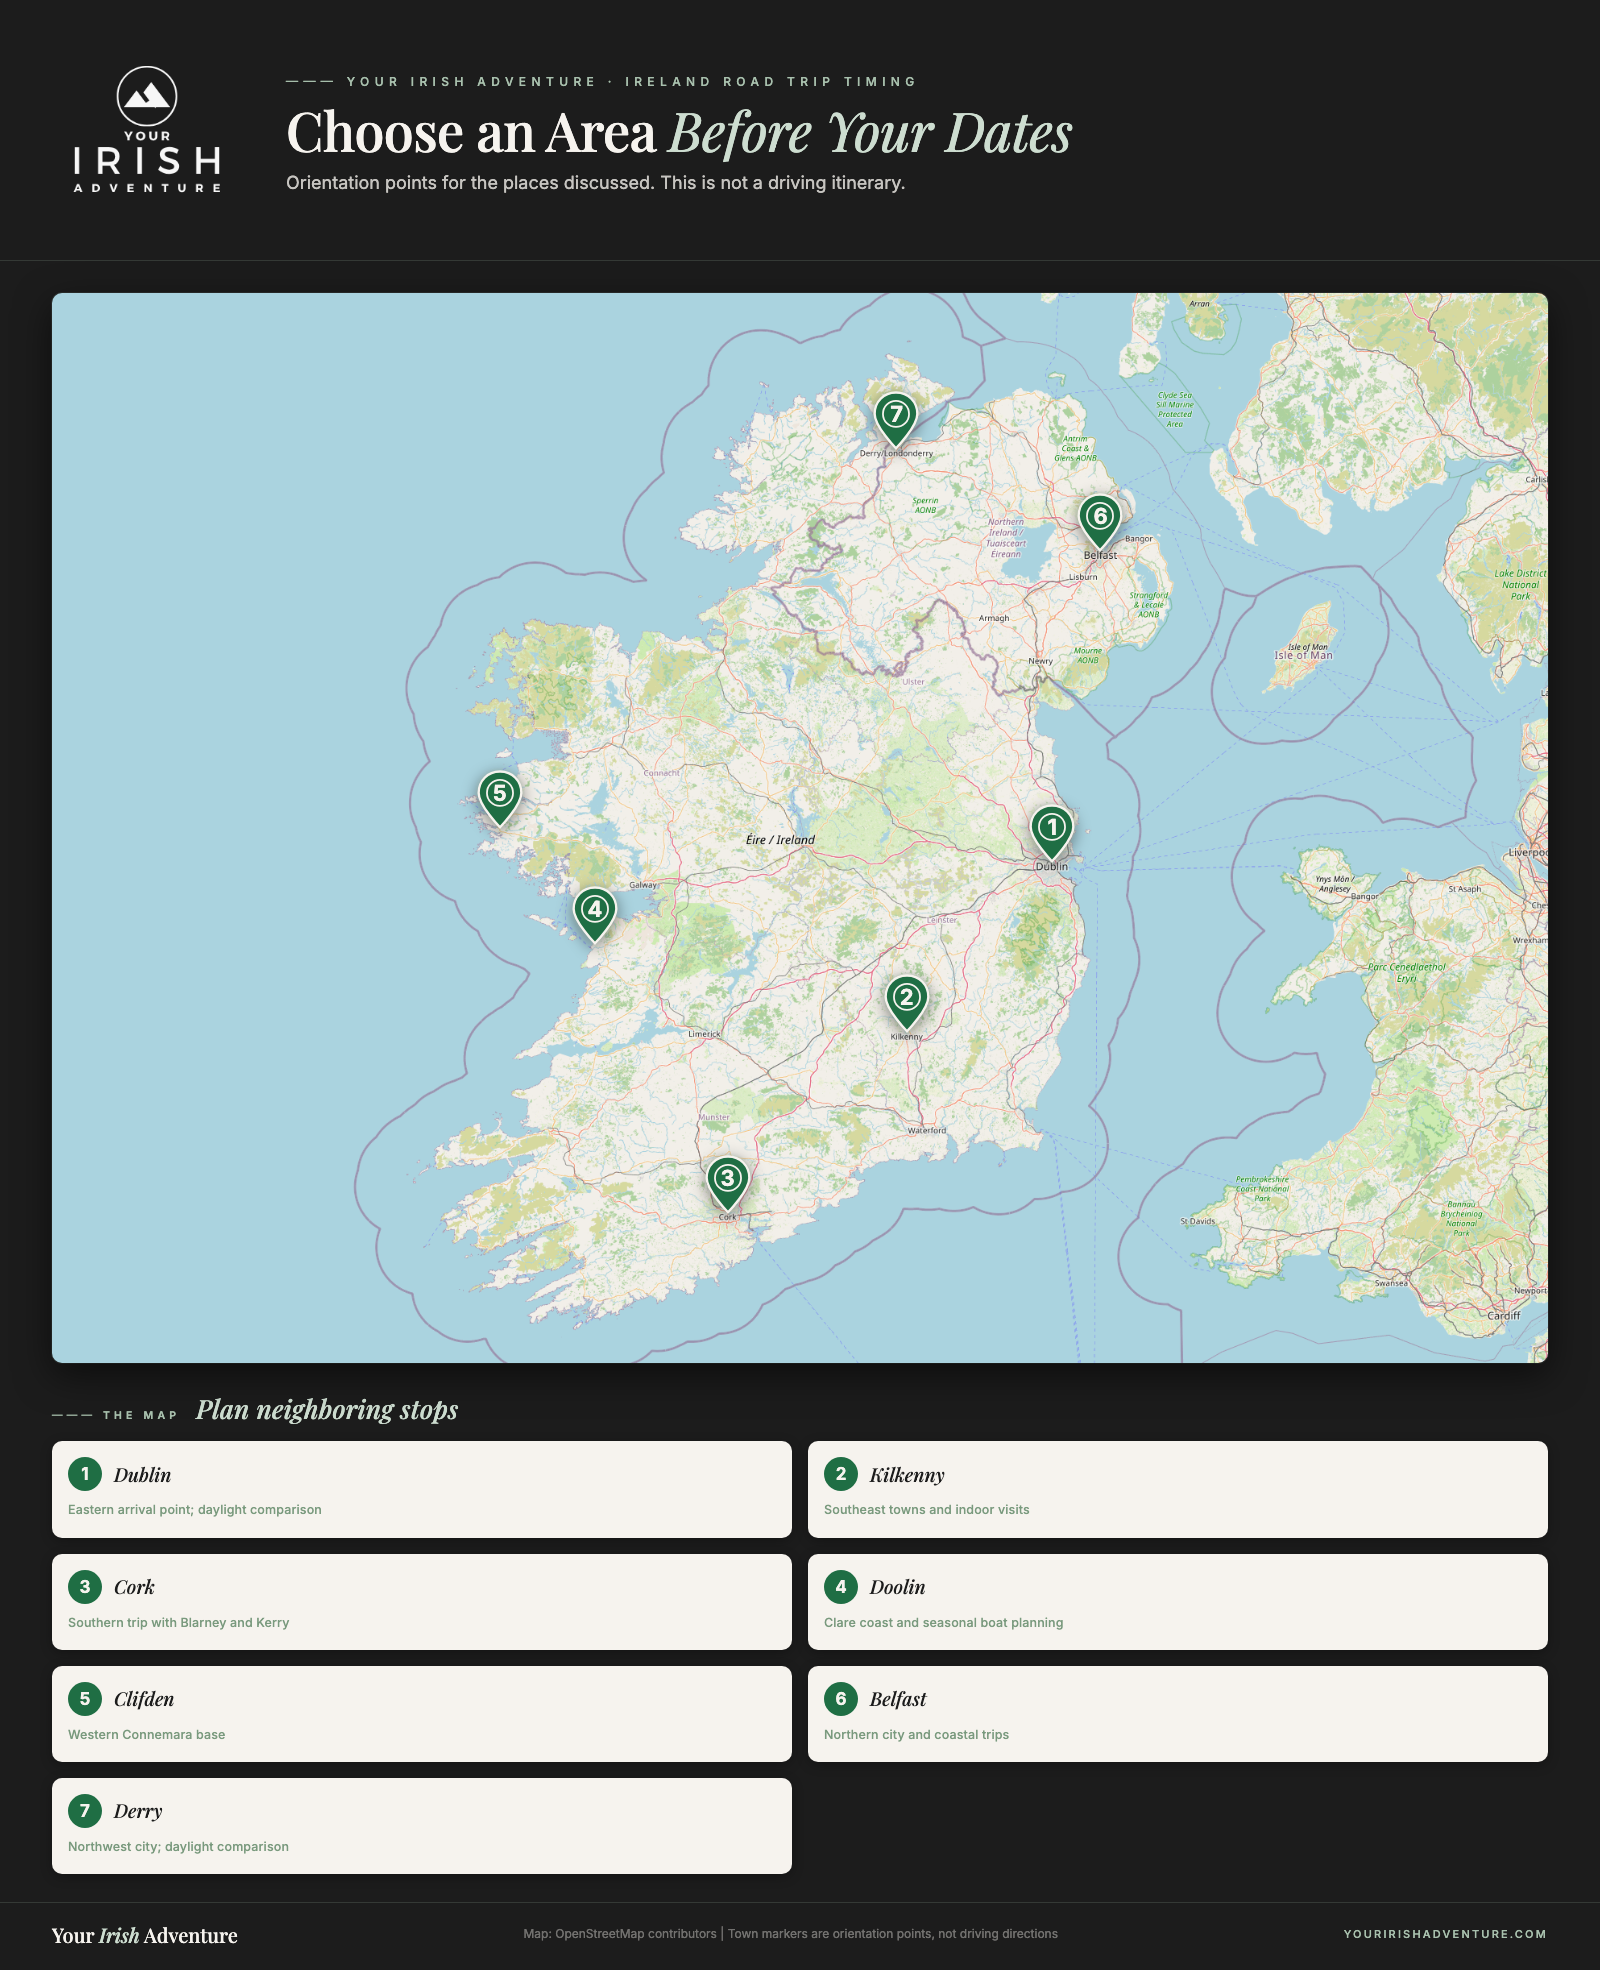Click the green 1 badge beside Dublin
Screen dimensions: 1600x1970
(85, 1473)
